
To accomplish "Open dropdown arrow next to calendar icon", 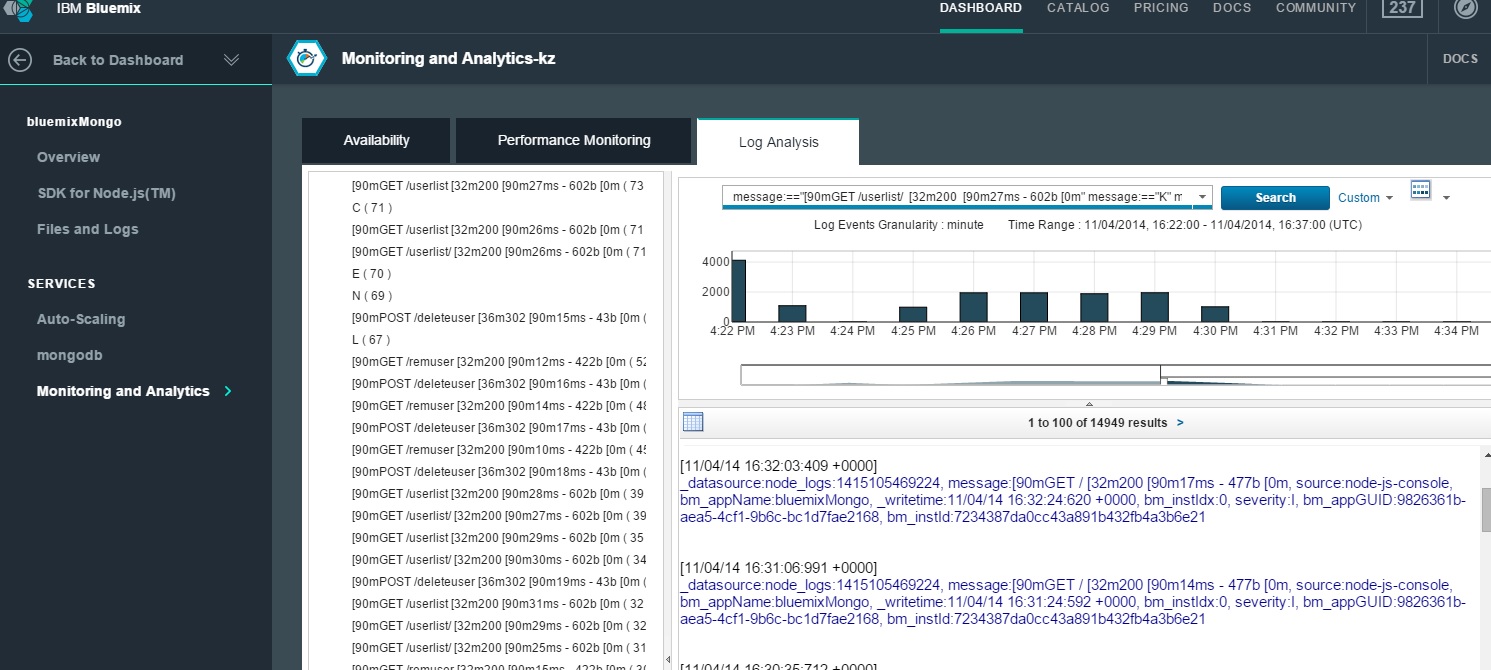I will [x=1446, y=198].
